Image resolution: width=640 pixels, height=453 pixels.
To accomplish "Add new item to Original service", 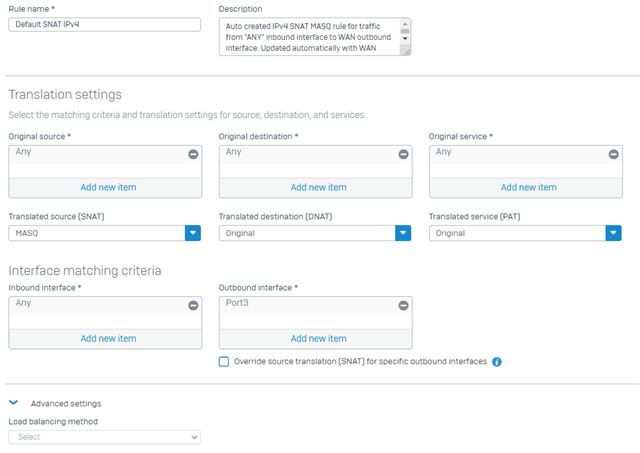I will point(529,187).
